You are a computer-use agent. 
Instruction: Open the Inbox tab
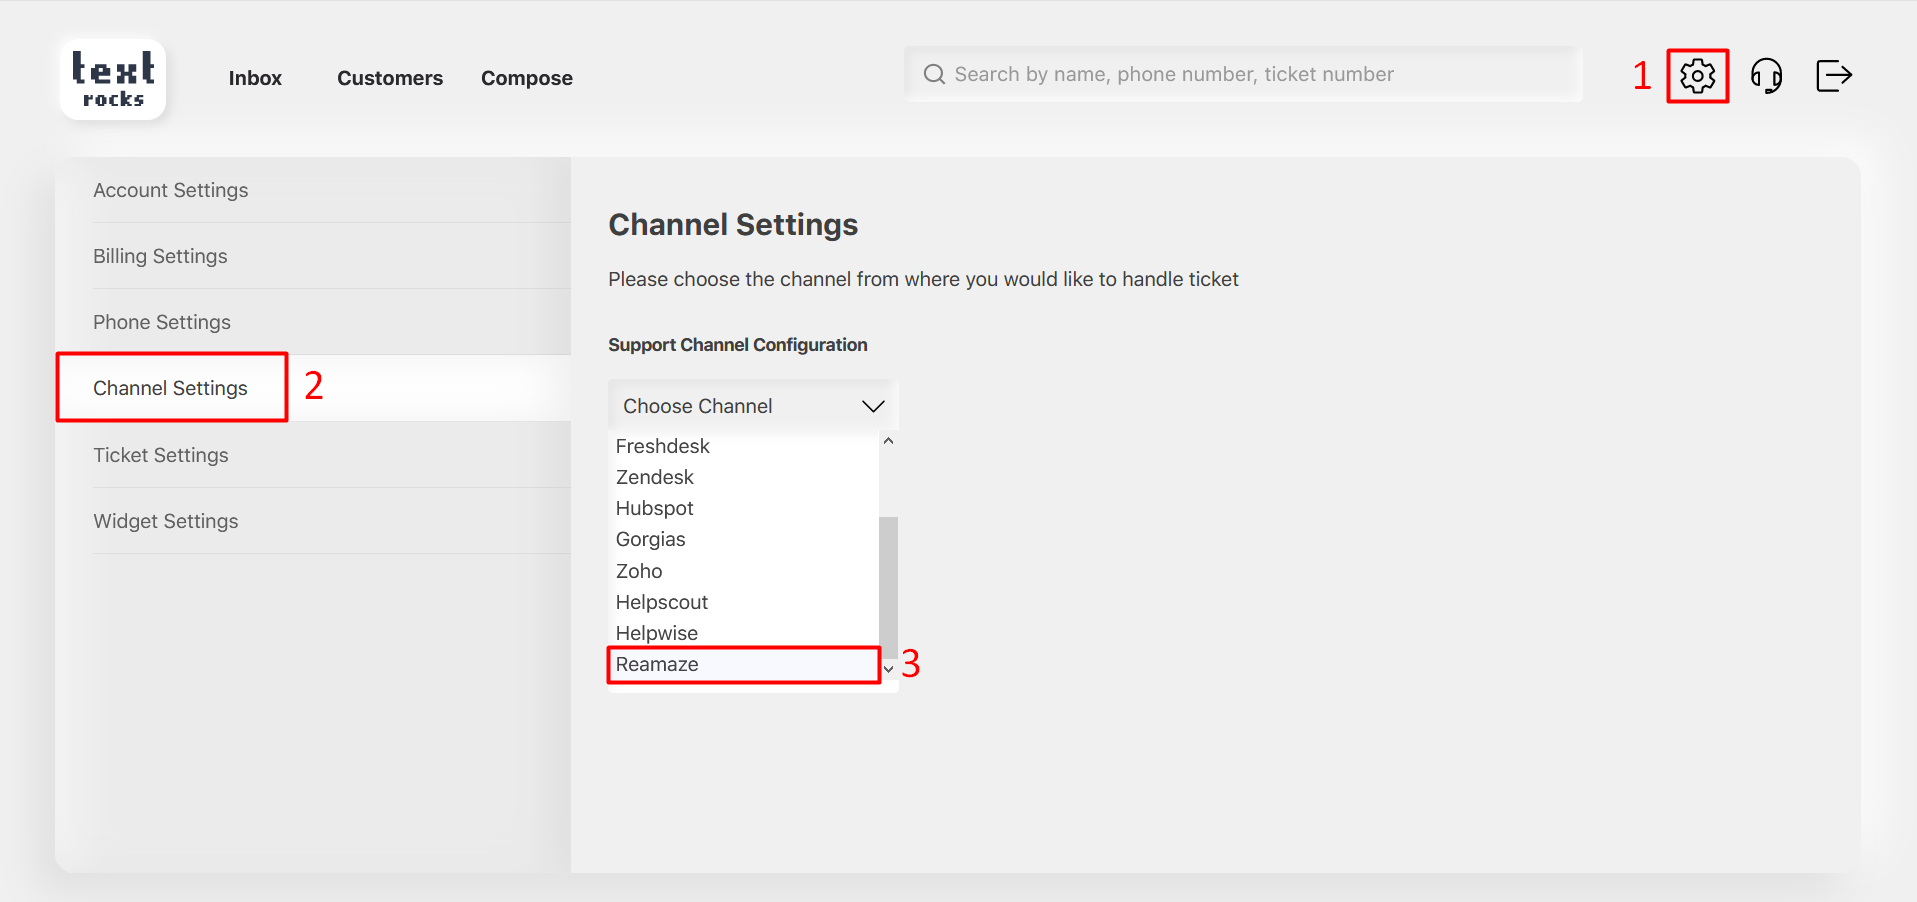pyautogui.click(x=255, y=78)
